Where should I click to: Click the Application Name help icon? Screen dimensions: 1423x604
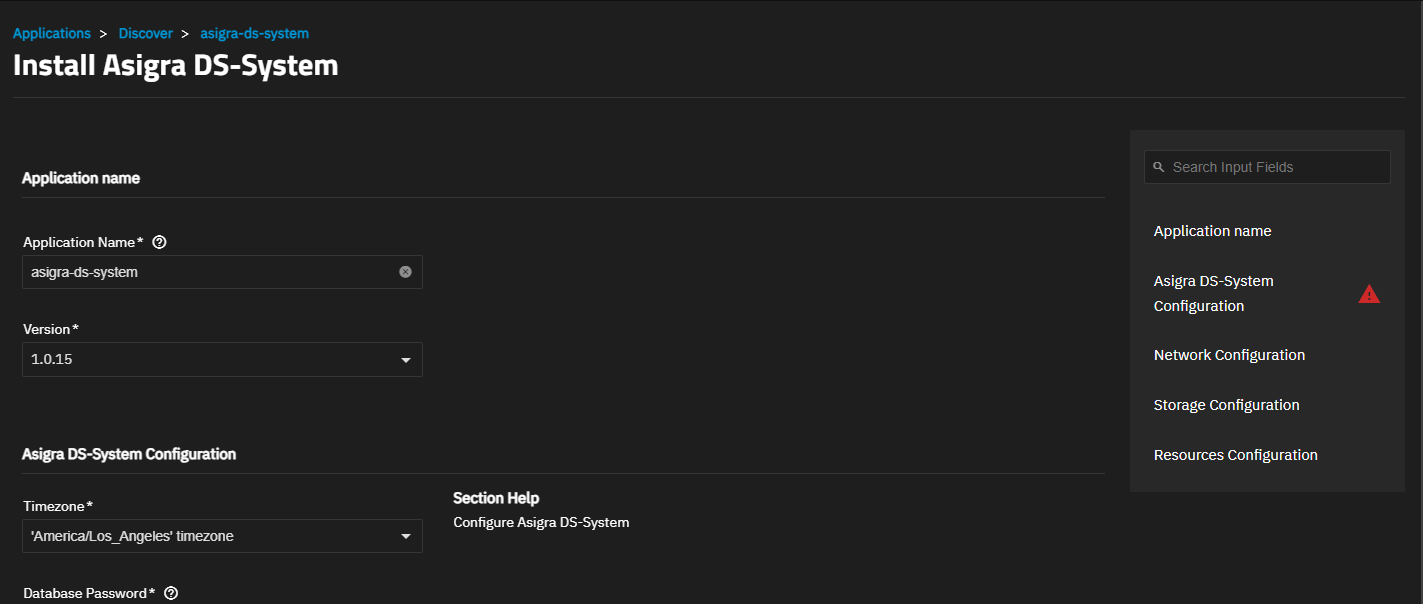[159, 242]
